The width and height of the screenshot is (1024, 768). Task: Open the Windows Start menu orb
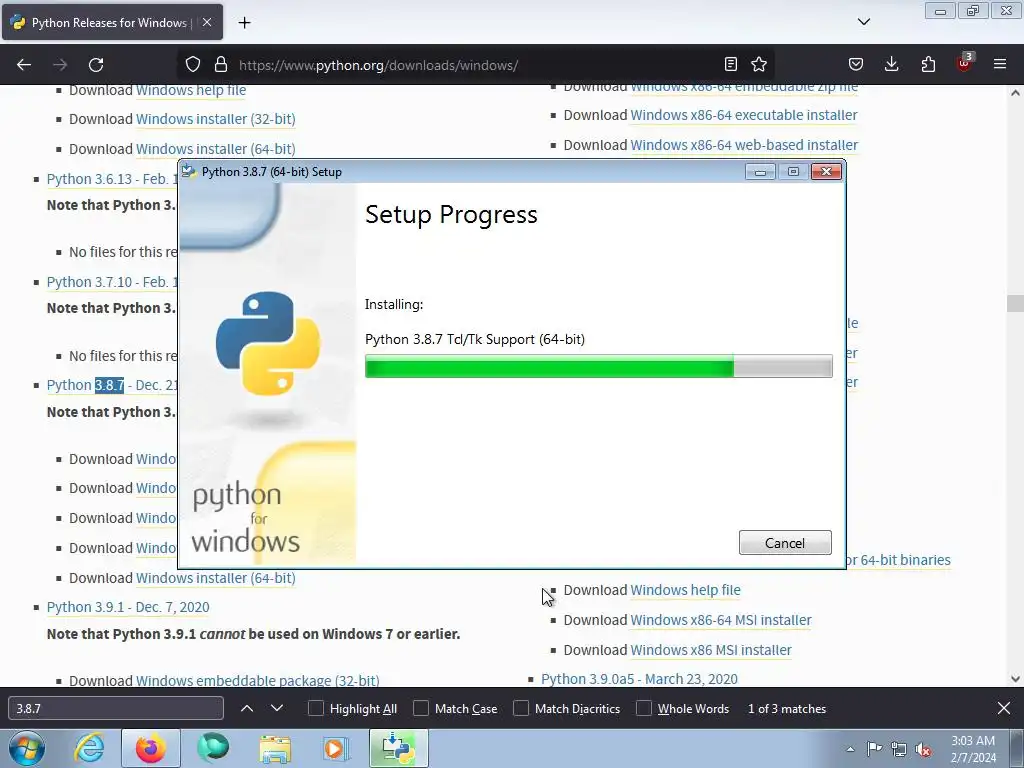point(26,748)
